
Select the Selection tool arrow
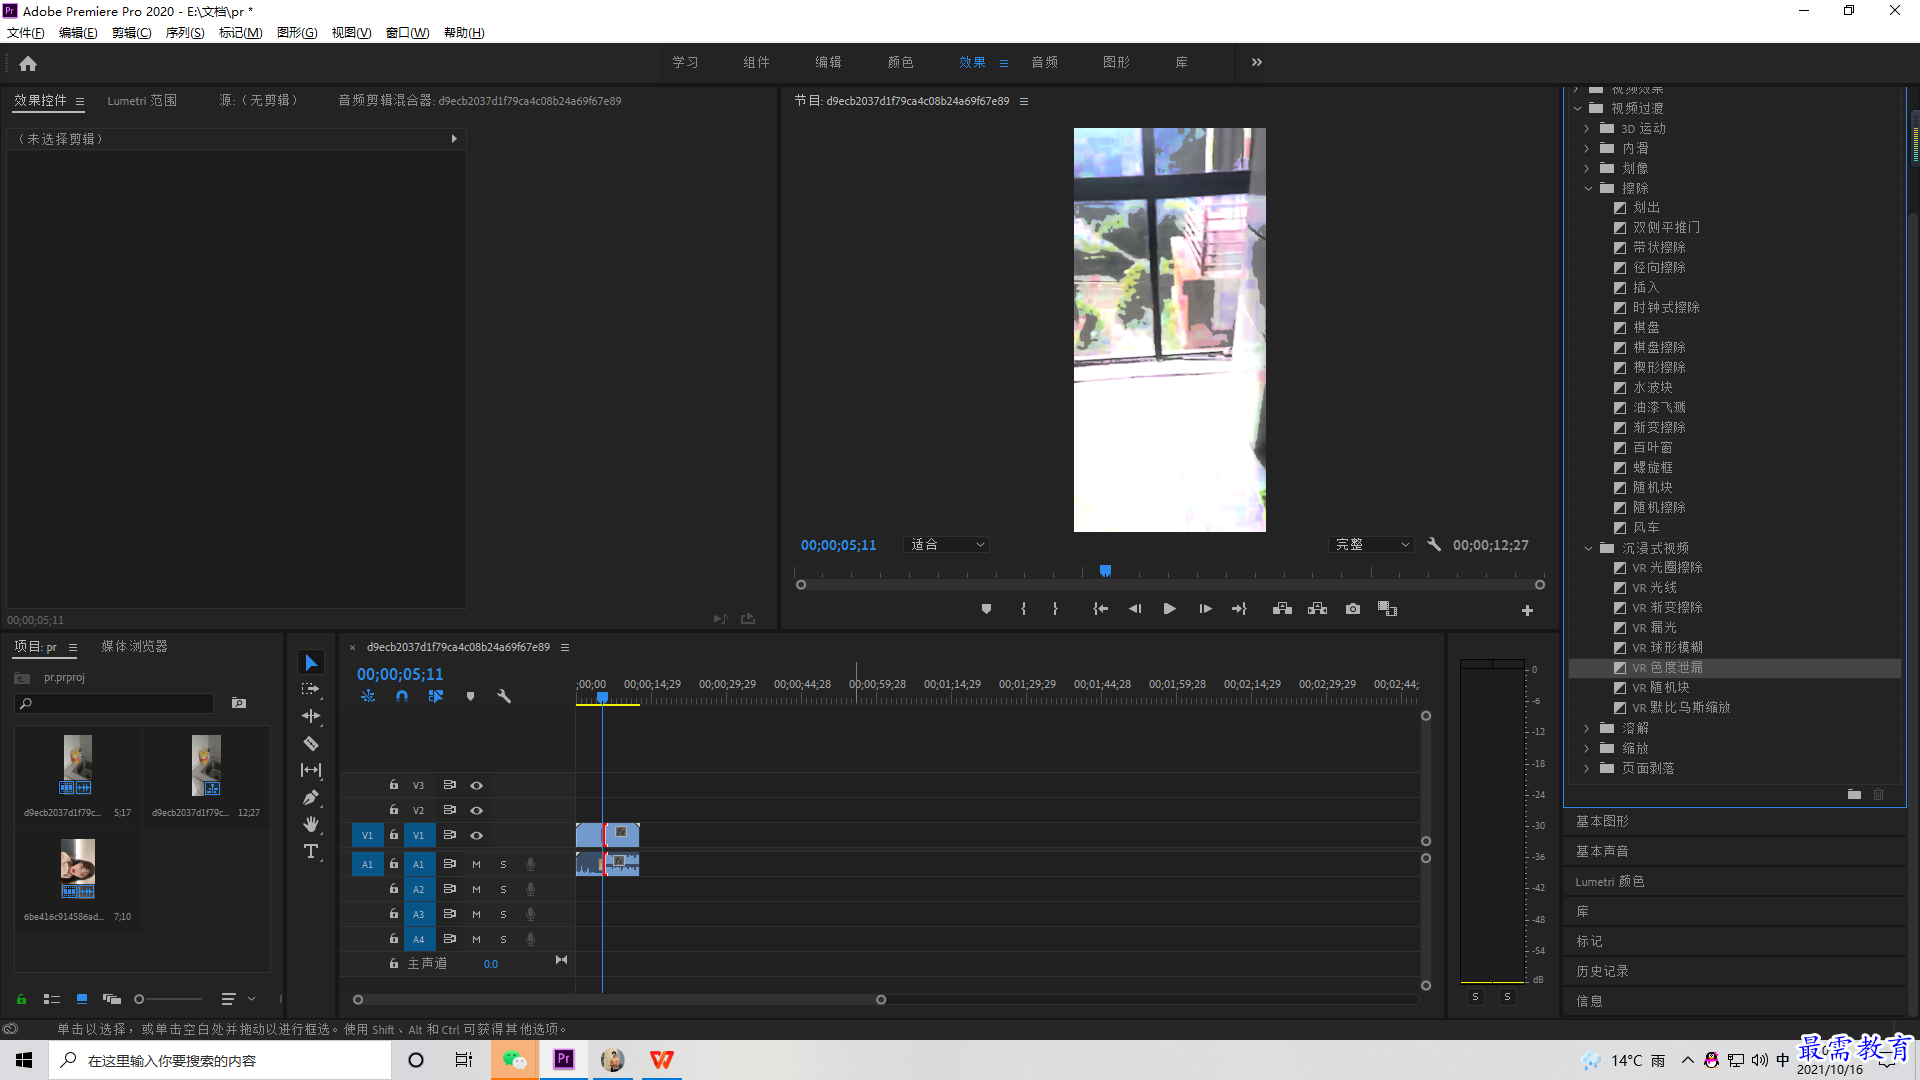click(x=311, y=663)
